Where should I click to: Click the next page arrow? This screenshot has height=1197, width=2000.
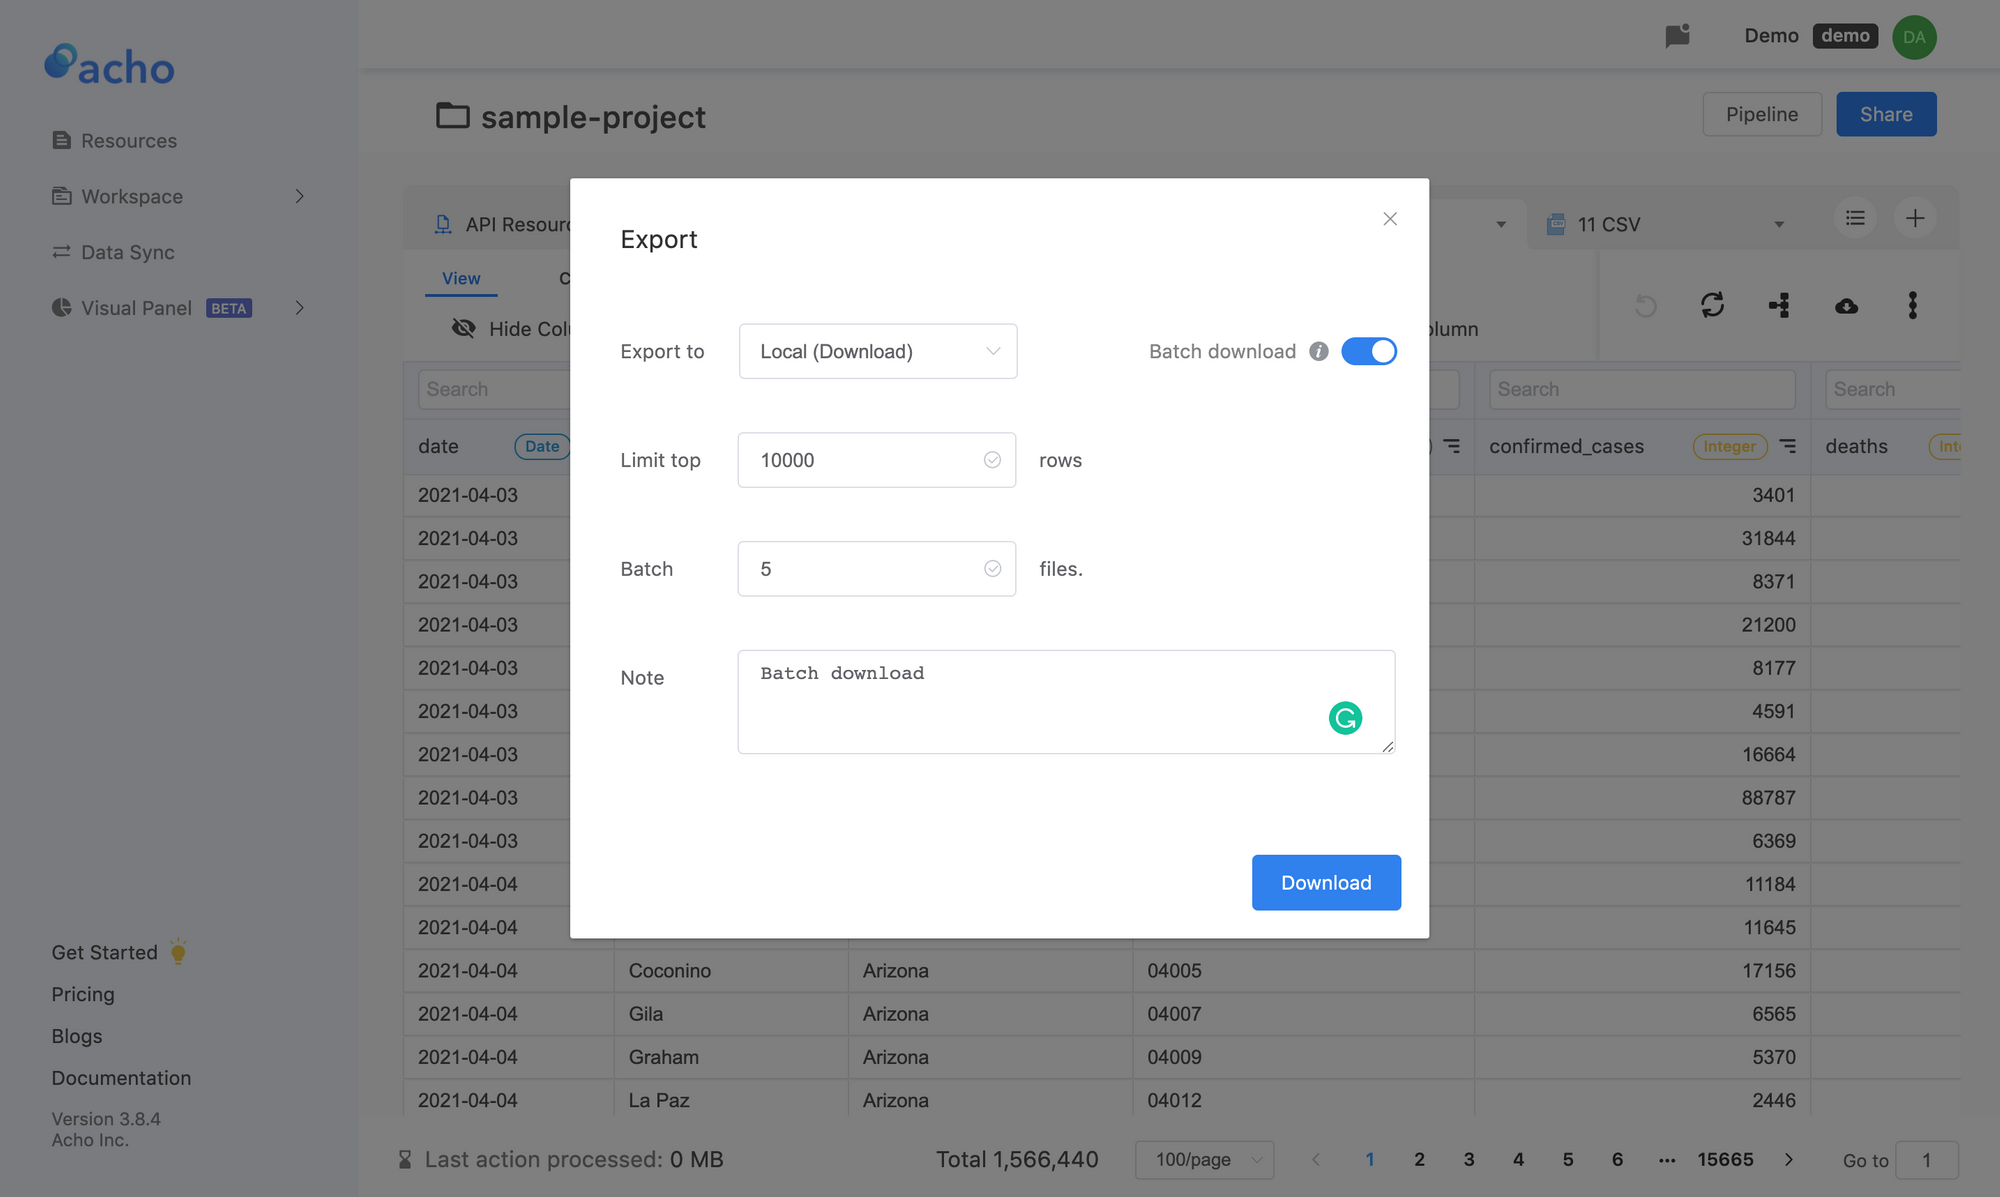pos(1789,1160)
